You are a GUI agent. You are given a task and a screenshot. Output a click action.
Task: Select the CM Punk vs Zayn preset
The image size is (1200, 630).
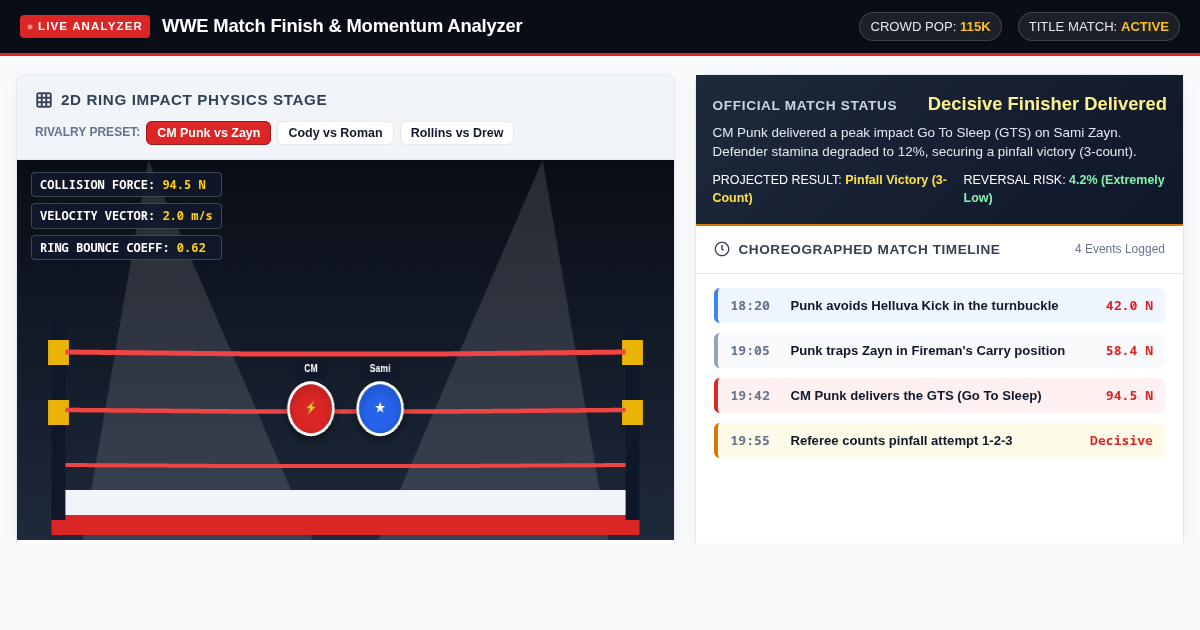point(208,133)
